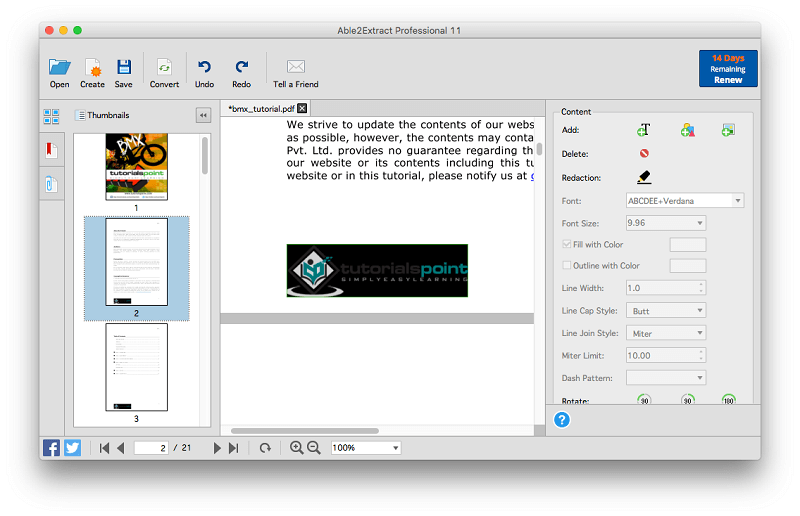Pick the Fill with Color swatch

tap(688, 244)
